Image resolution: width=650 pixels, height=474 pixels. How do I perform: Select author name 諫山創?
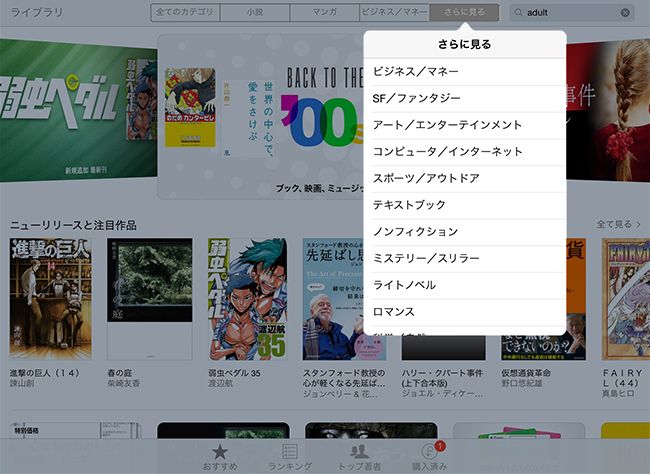click(x=22, y=384)
